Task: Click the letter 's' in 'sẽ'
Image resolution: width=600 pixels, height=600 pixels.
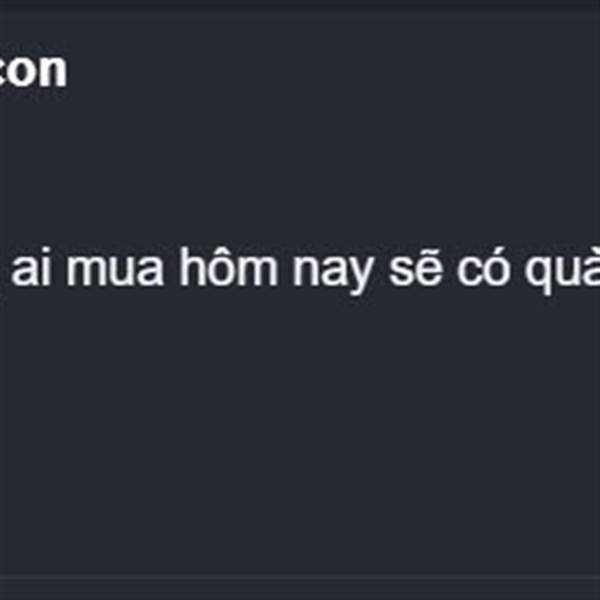Action: click(402, 272)
